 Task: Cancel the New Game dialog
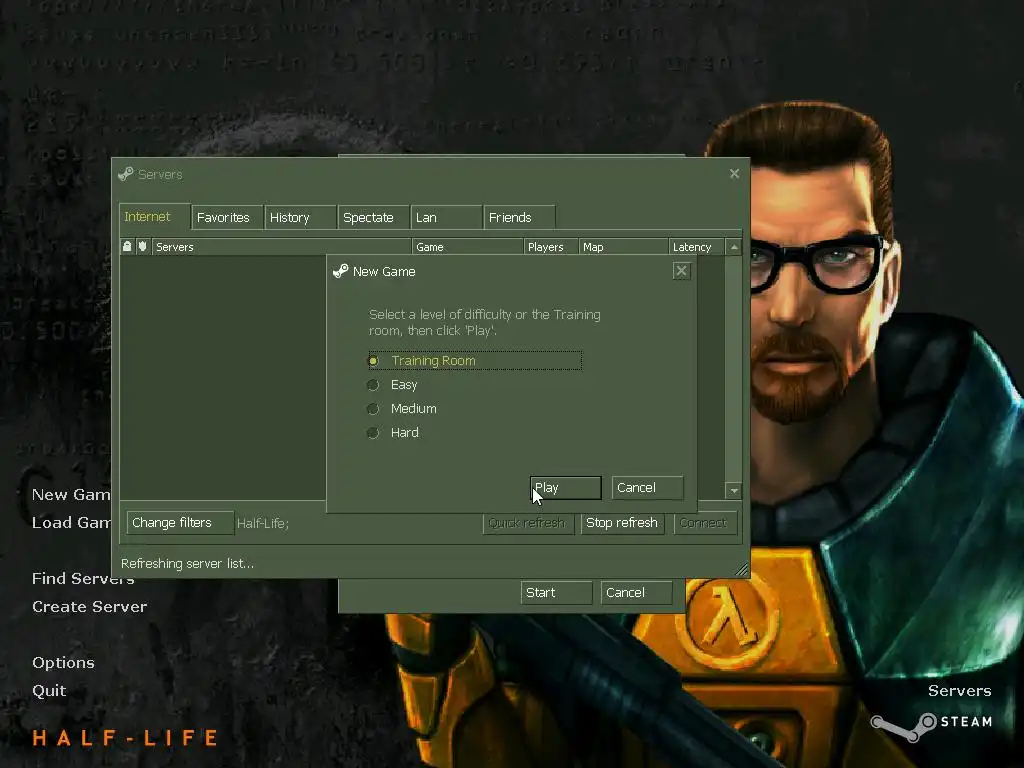click(647, 488)
